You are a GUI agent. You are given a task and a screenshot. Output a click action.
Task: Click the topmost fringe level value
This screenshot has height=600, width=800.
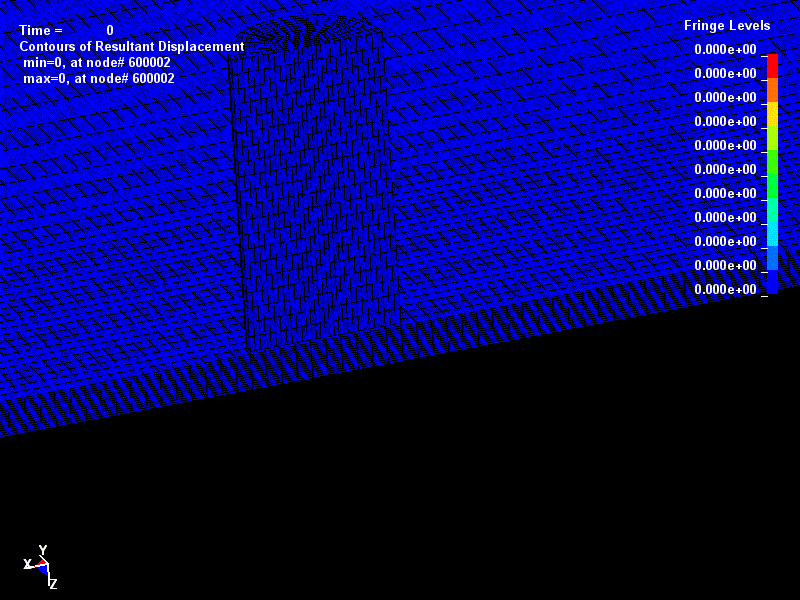pyautogui.click(x=725, y=50)
